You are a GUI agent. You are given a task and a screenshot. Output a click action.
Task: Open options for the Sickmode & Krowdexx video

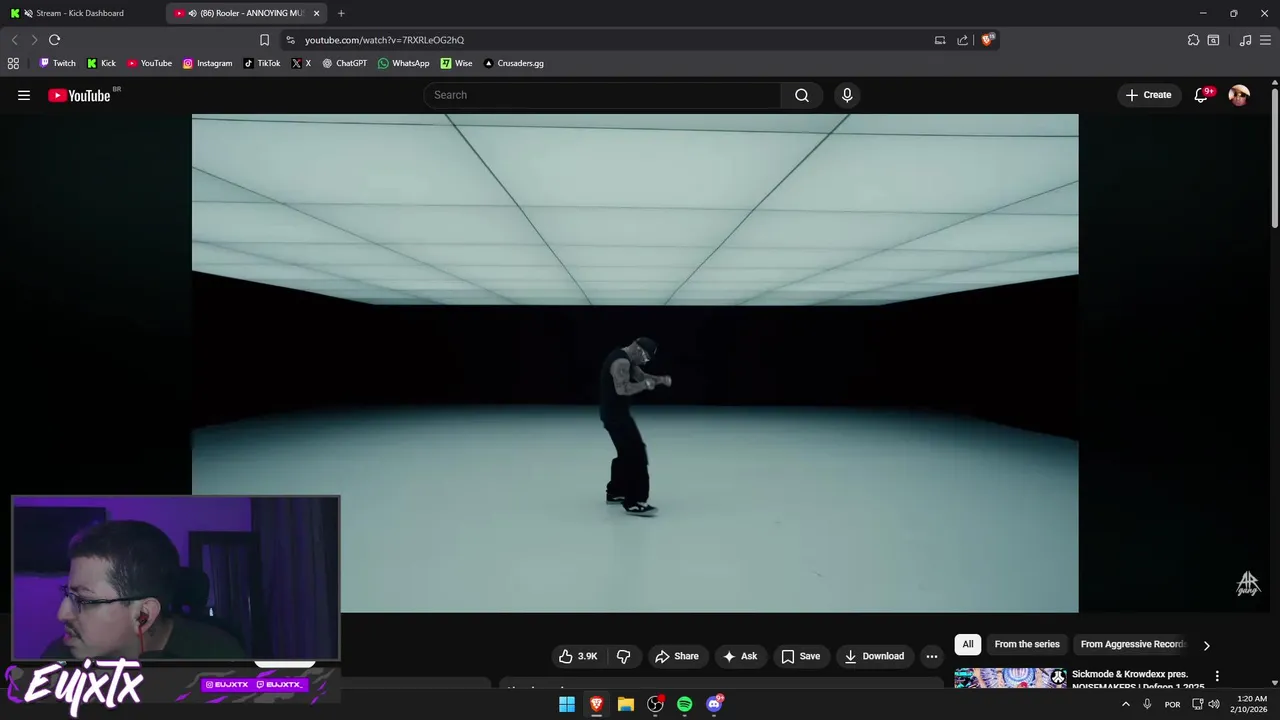[x=1217, y=676]
